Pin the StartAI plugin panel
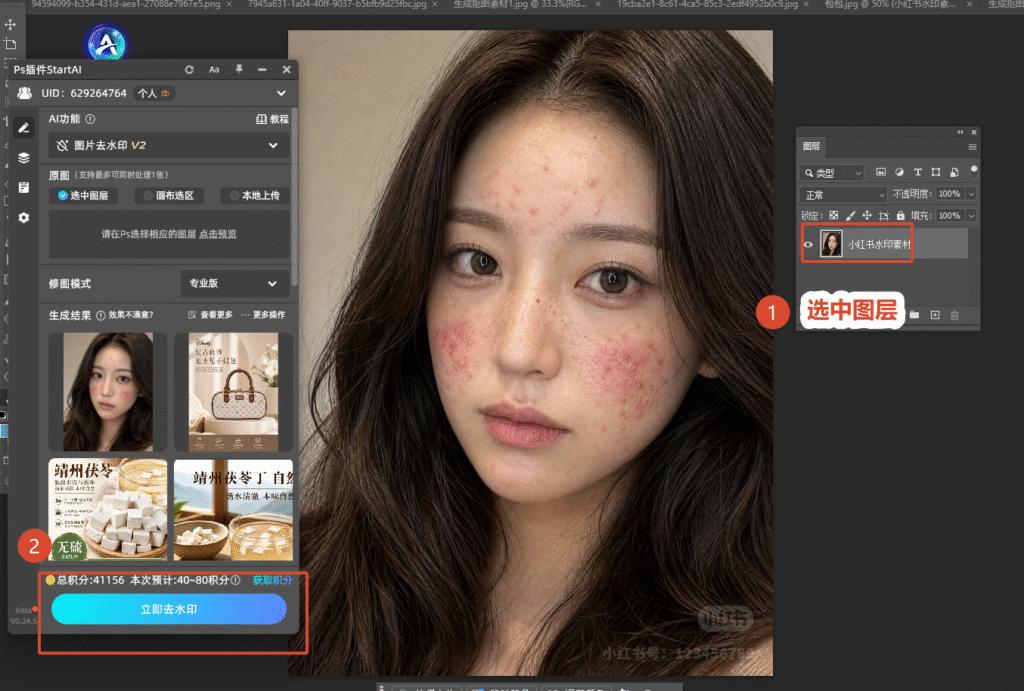This screenshot has height=691, width=1024. pos(239,69)
